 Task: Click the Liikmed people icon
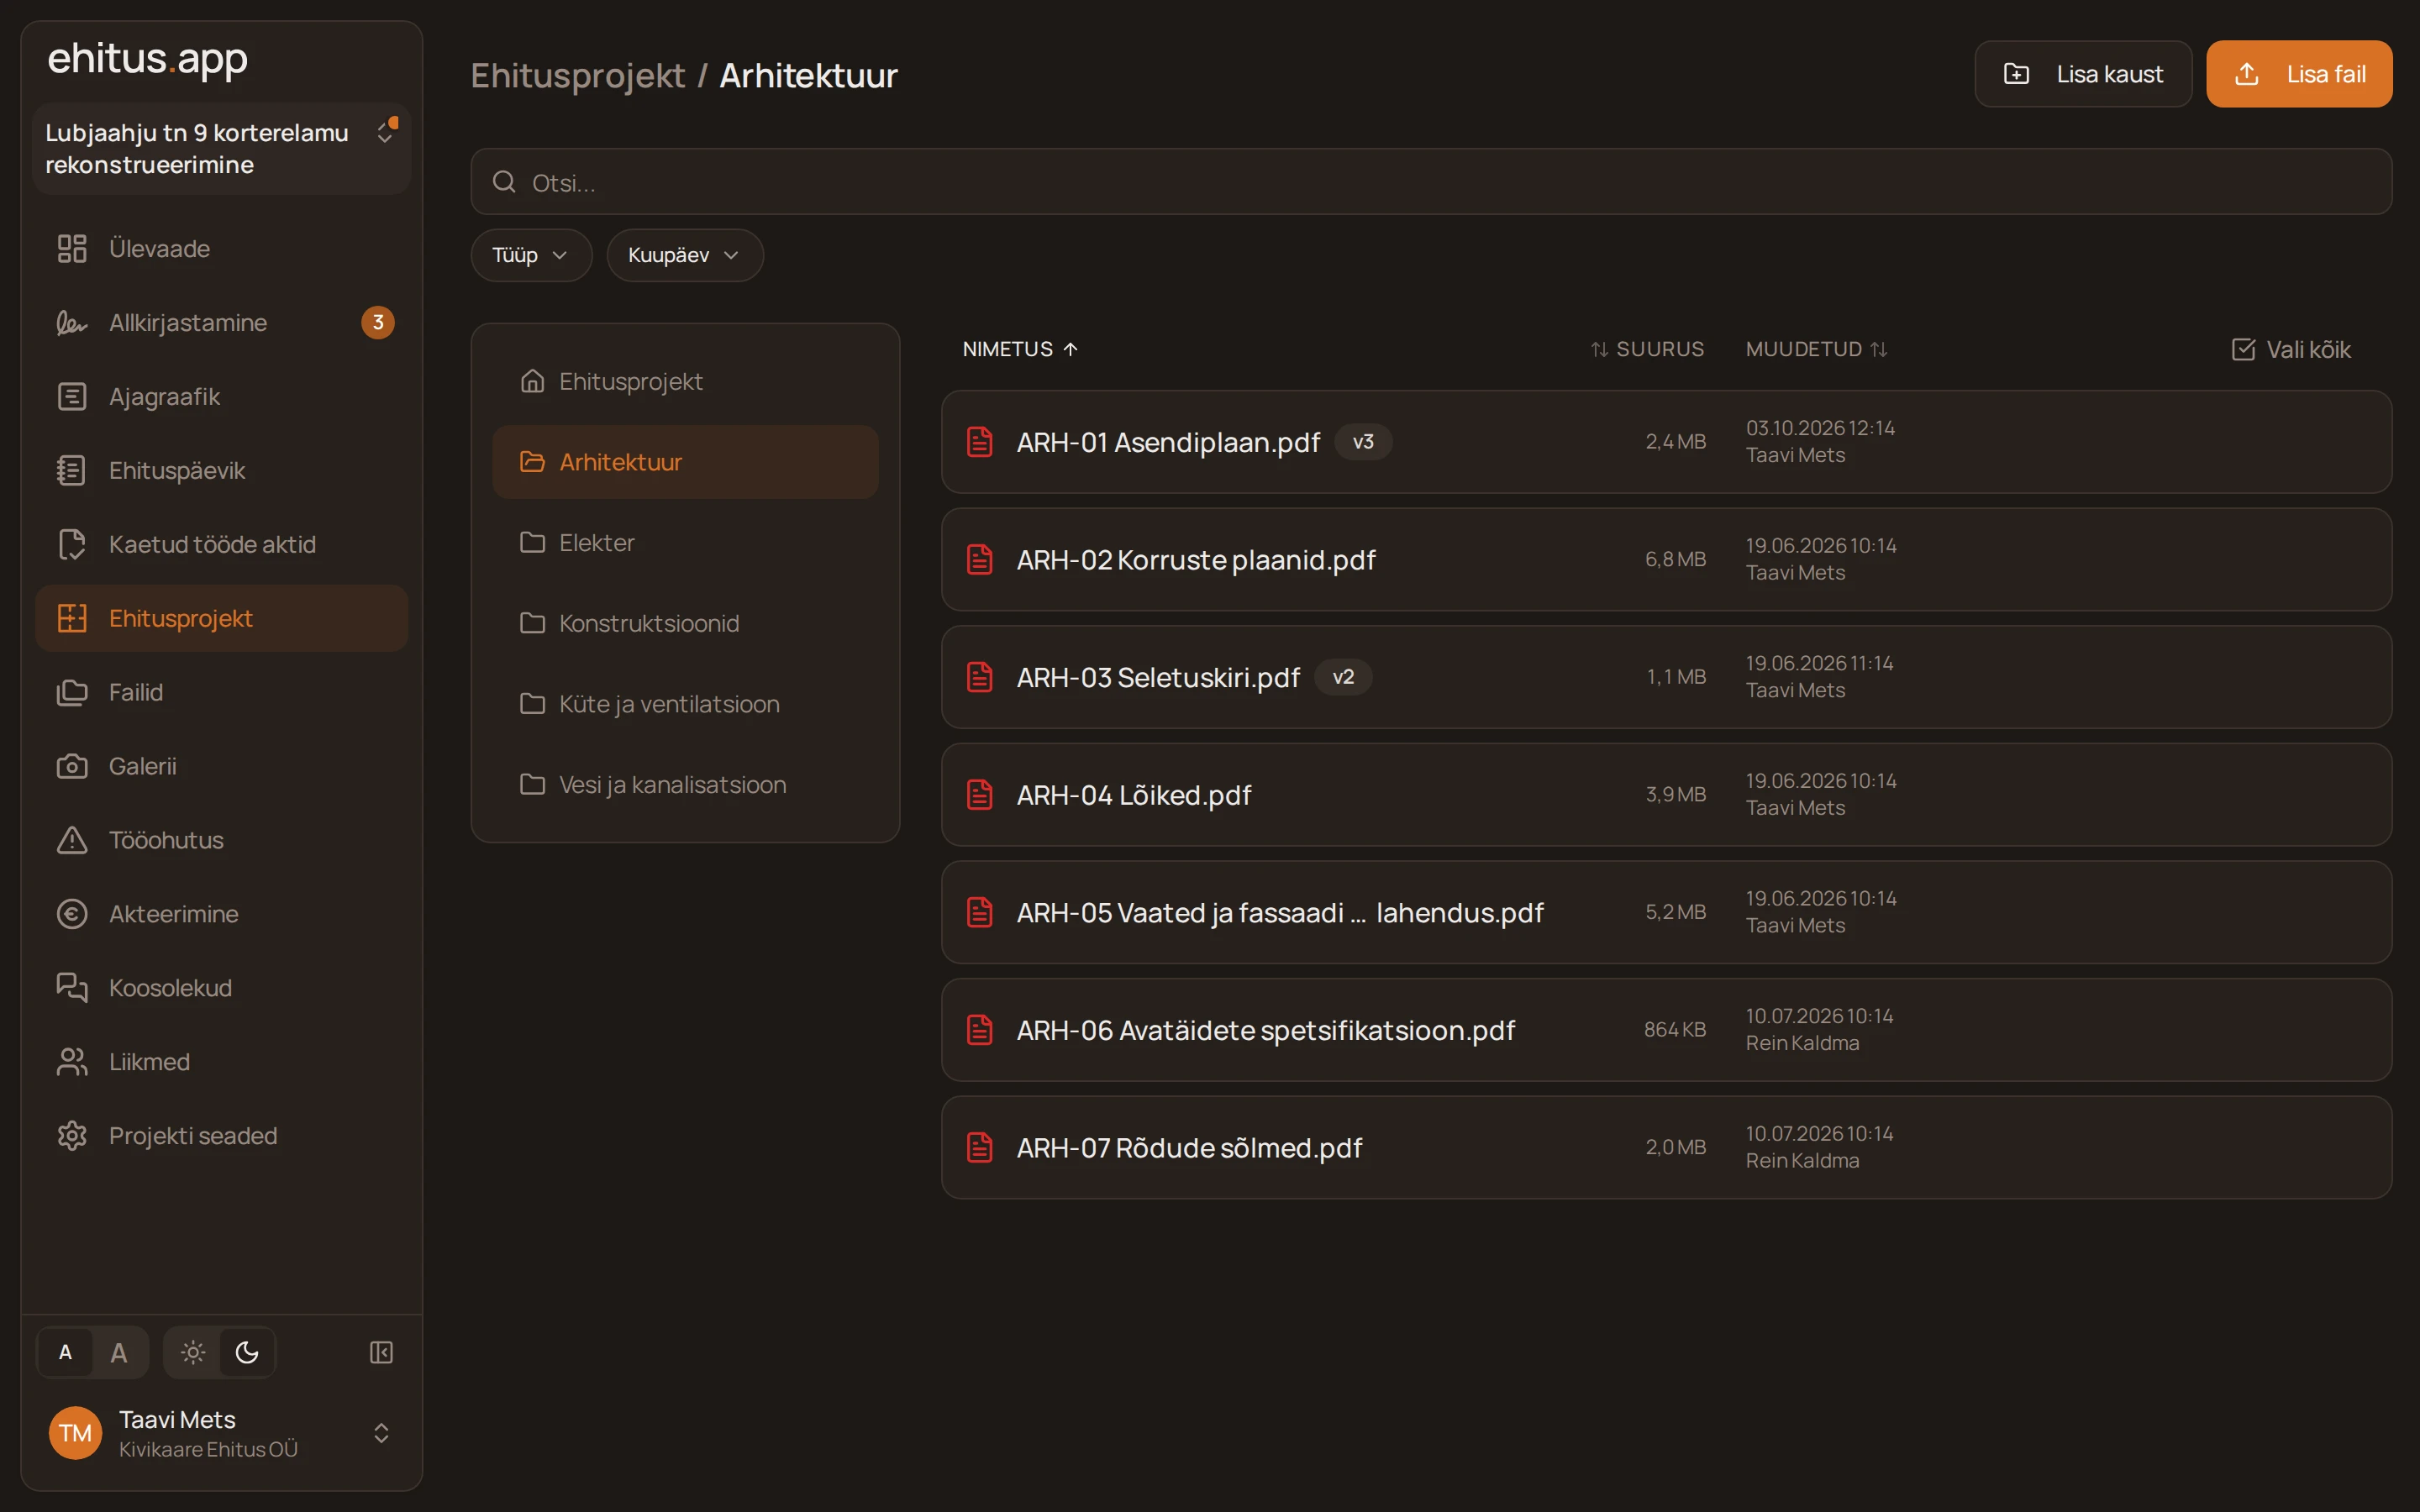pos(72,1062)
